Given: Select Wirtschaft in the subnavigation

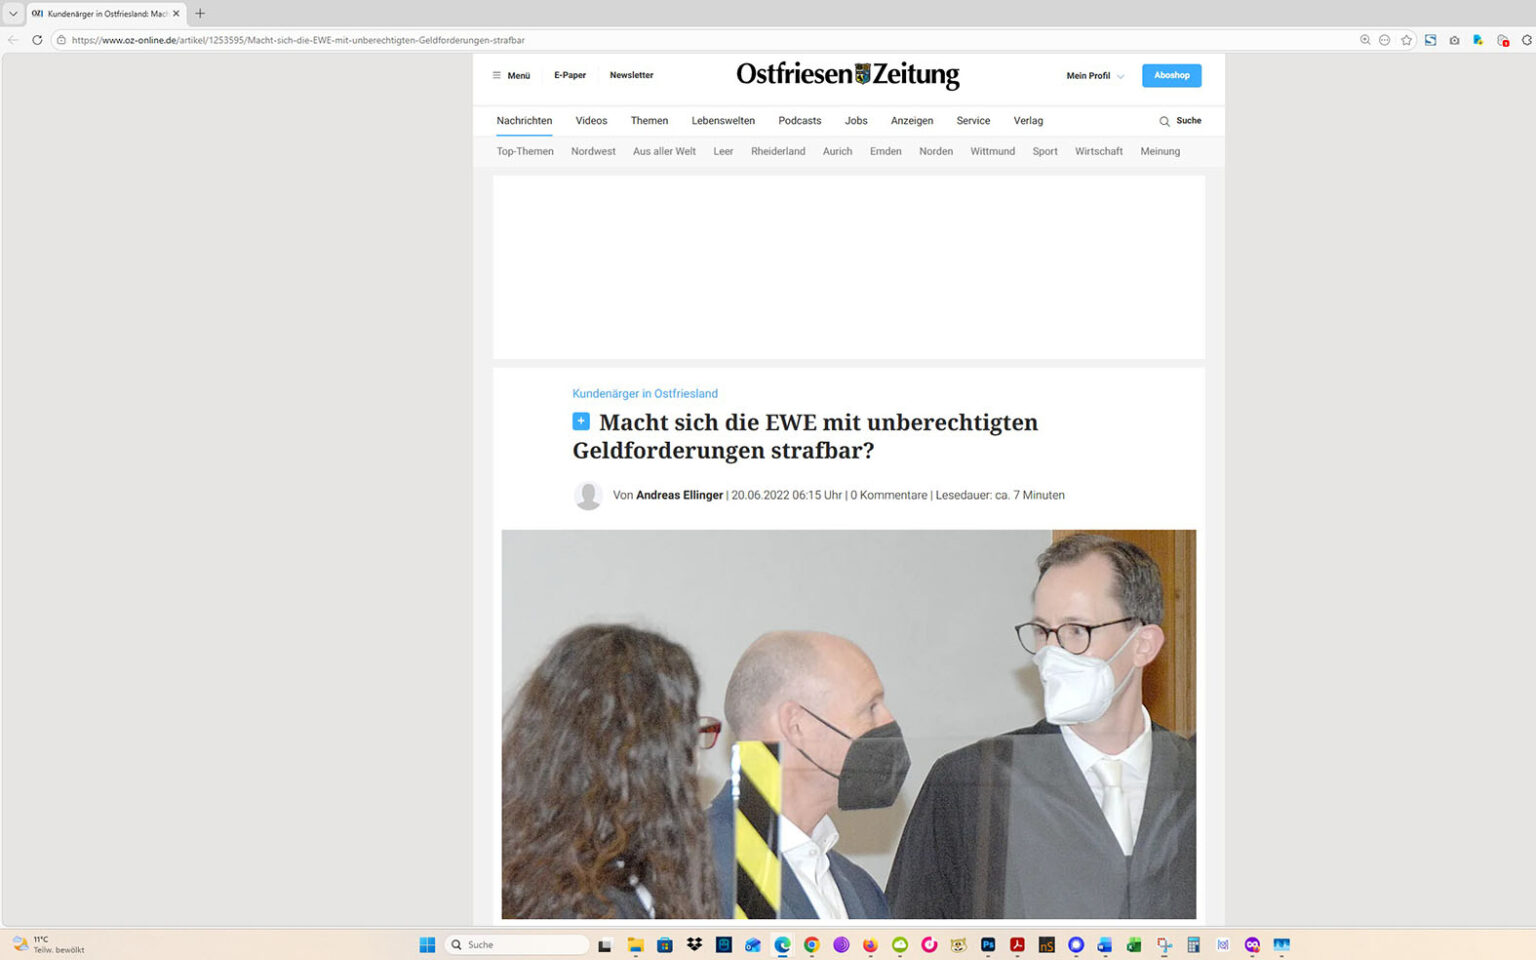Looking at the screenshot, I should [x=1098, y=151].
